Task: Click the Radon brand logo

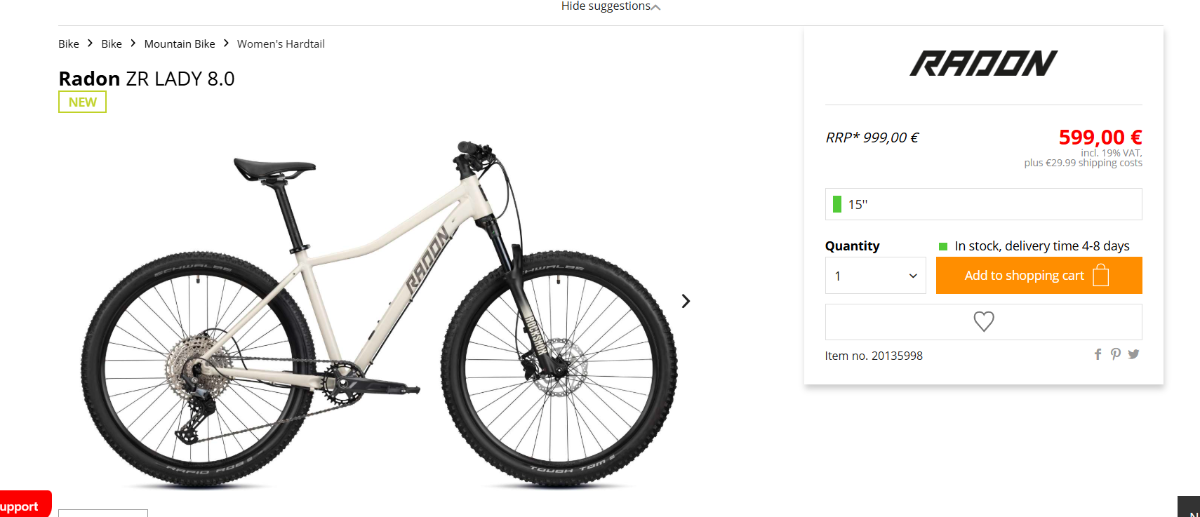Action: (x=983, y=64)
